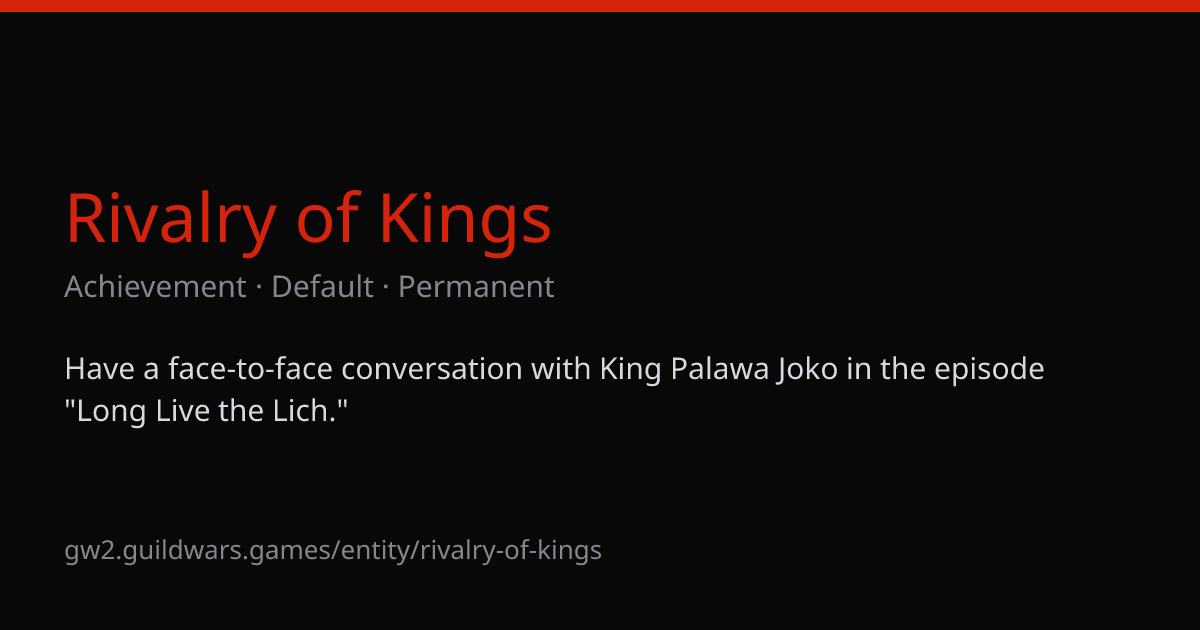1200x630 pixels.
Task: Click the rivalry-of-kings slug in the URL
Action: point(511,550)
